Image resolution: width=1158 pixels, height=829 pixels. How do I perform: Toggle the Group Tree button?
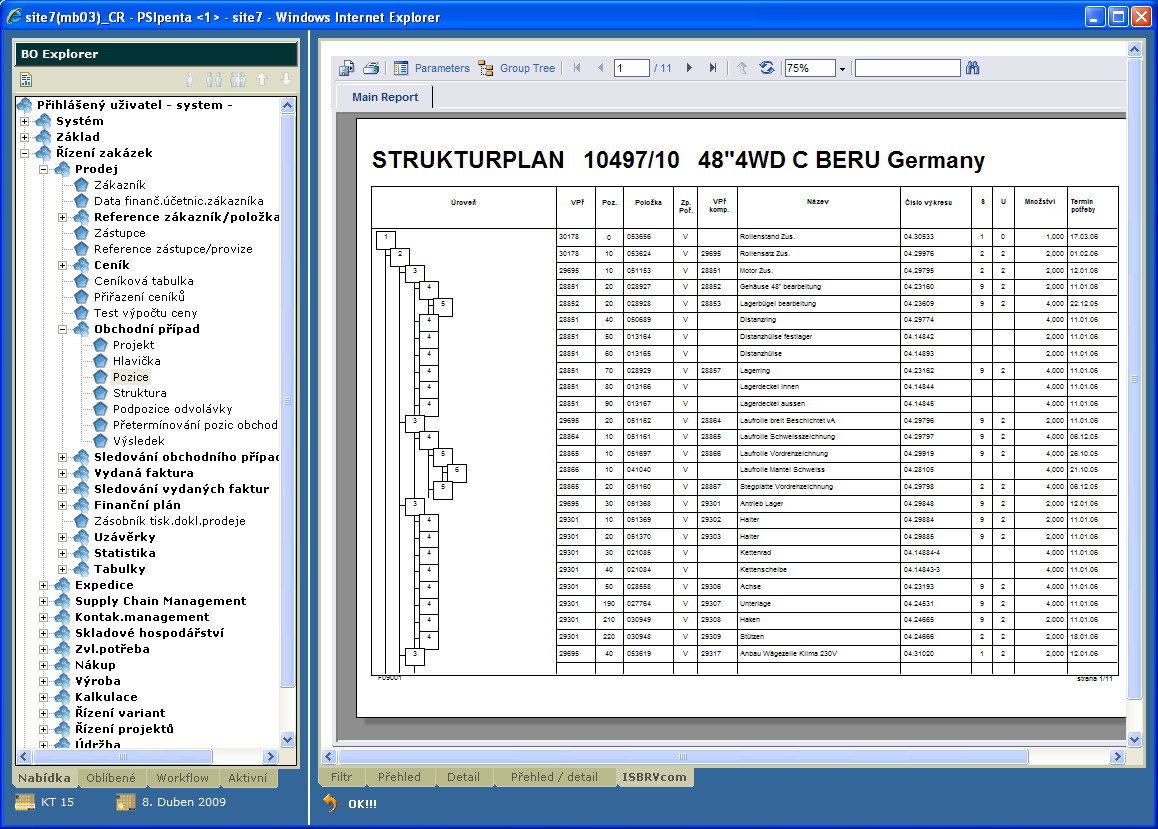[516, 68]
